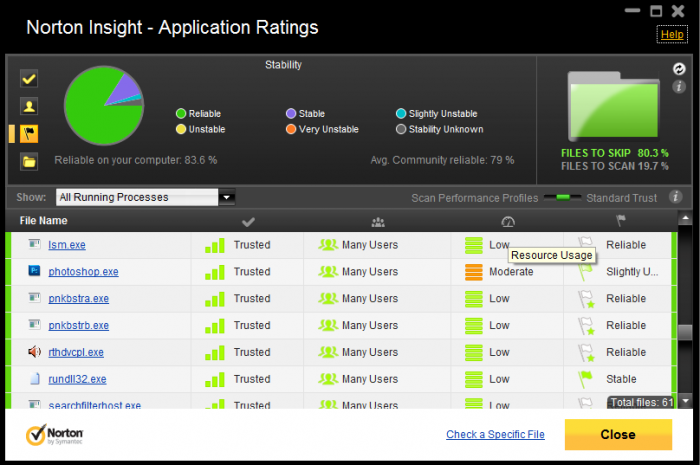Open the Help link
Viewport: 700px width, 465px height.
672,34
